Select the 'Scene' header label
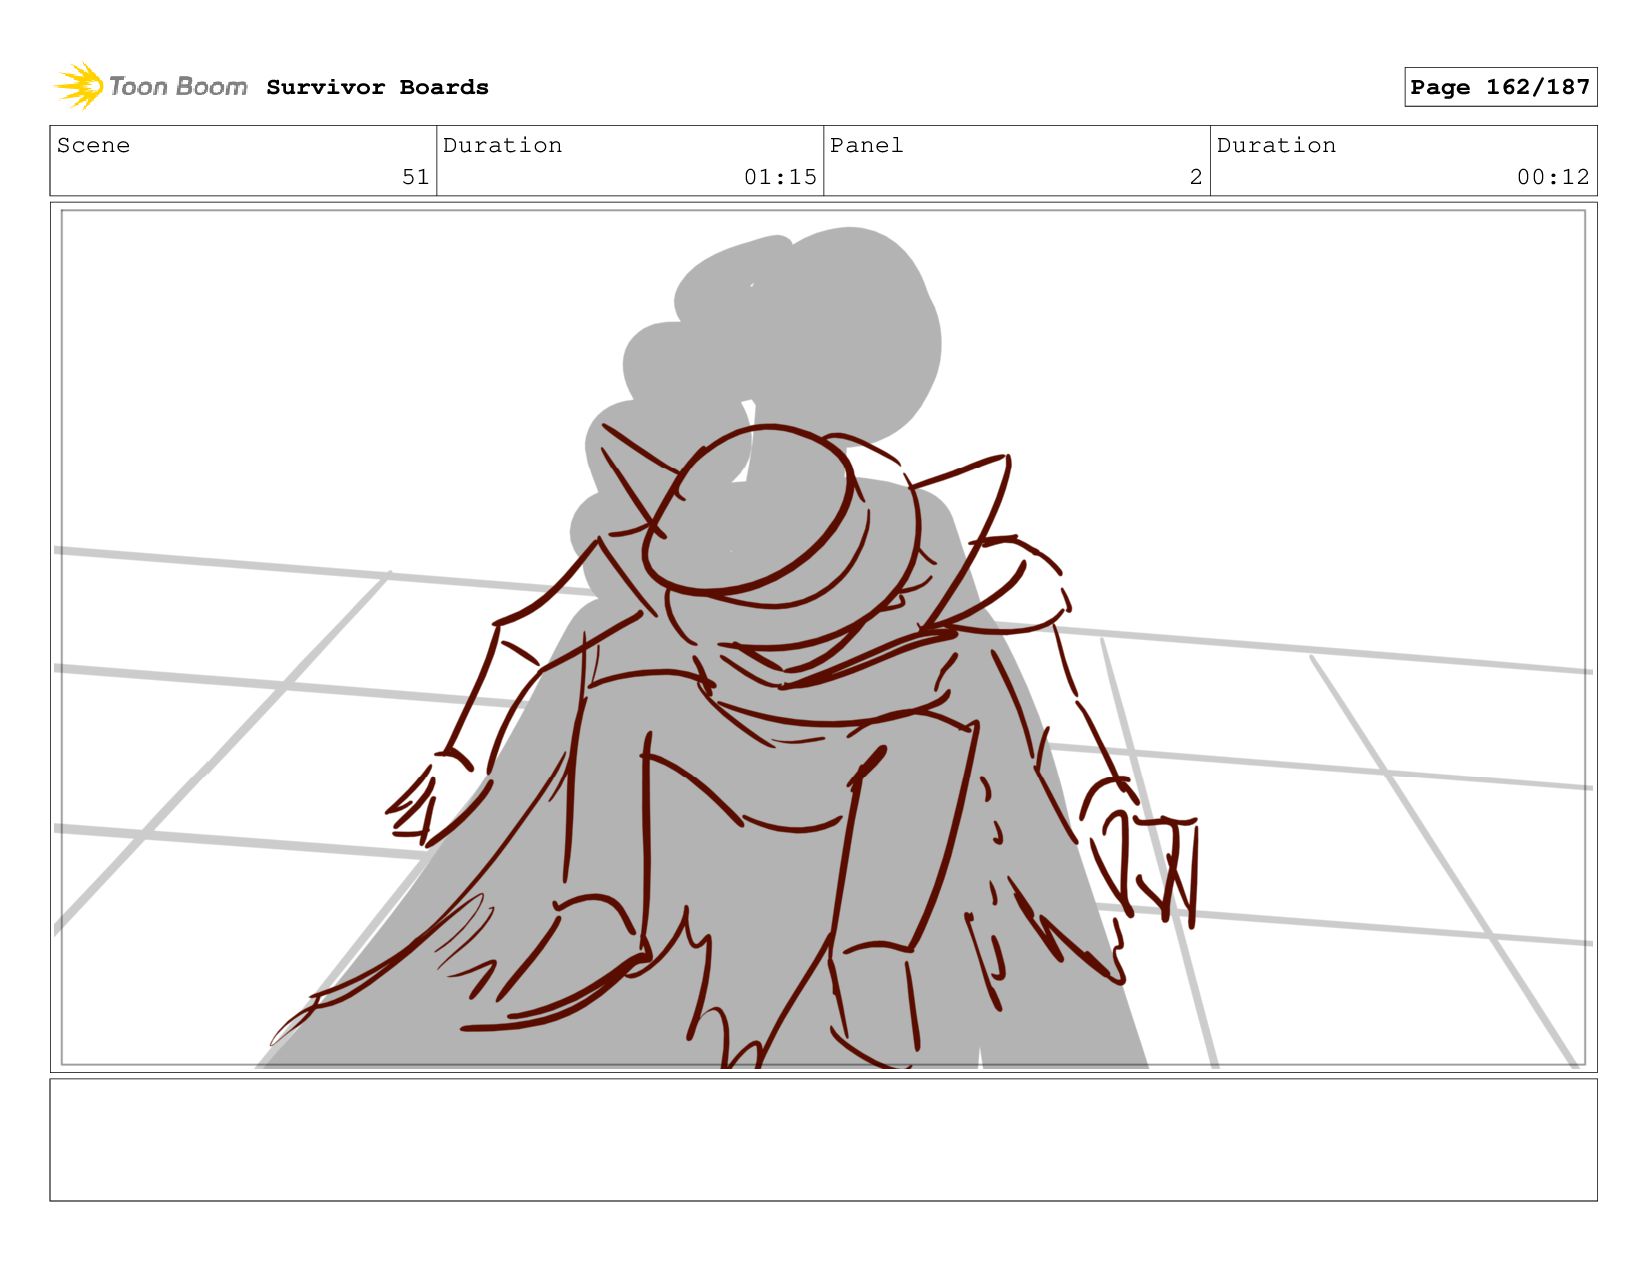The image size is (1648, 1276). click(93, 145)
